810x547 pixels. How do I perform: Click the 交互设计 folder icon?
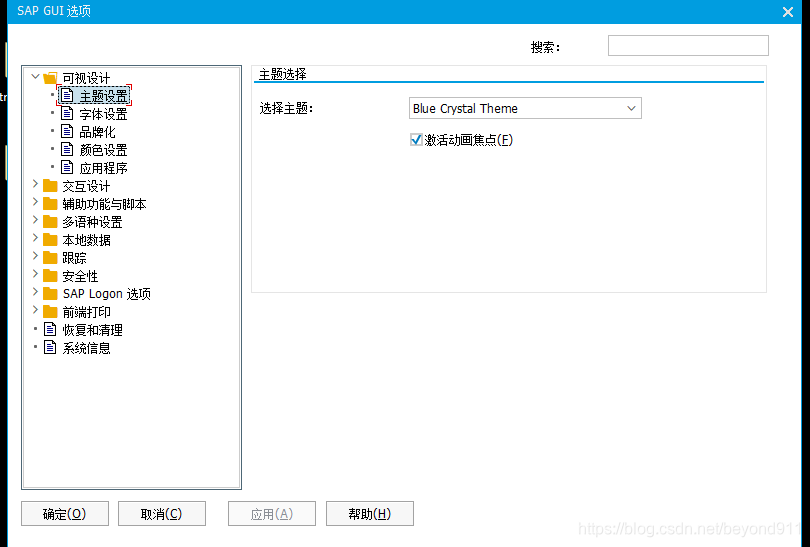click(x=50, y=185)
